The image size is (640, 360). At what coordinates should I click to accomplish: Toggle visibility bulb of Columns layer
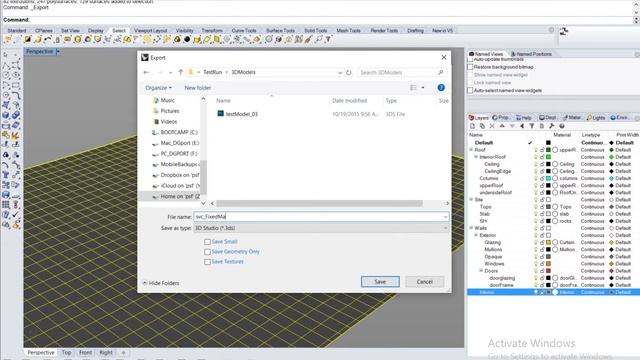point(536,178)
